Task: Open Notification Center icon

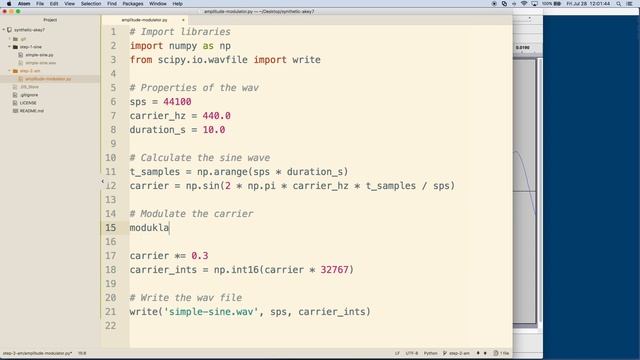Action: coord(630,4)
